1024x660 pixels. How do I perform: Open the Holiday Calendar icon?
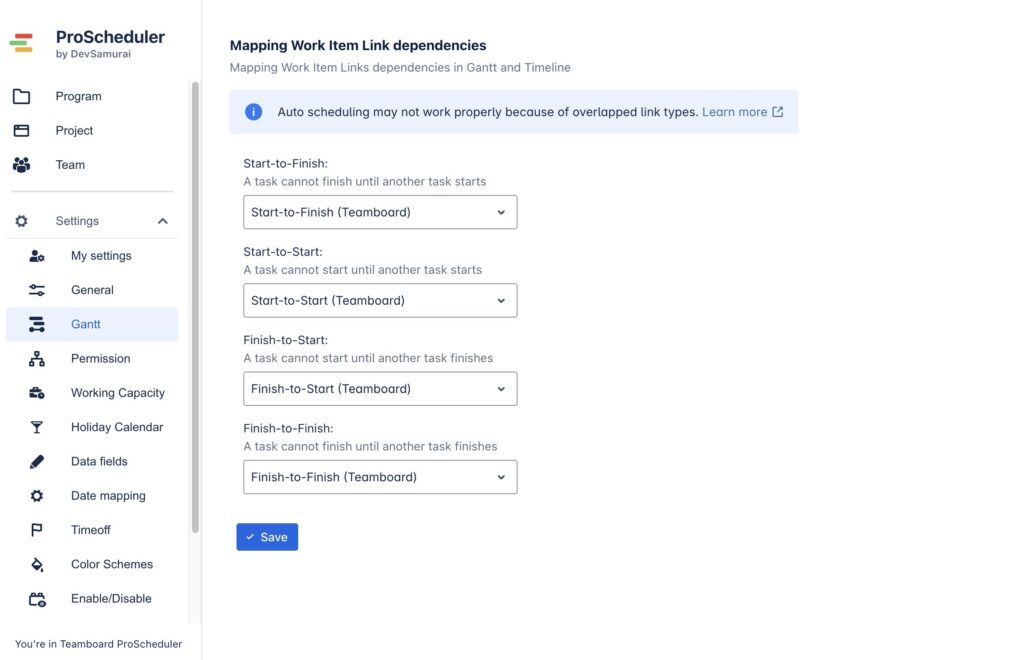(x=36, y=426)
